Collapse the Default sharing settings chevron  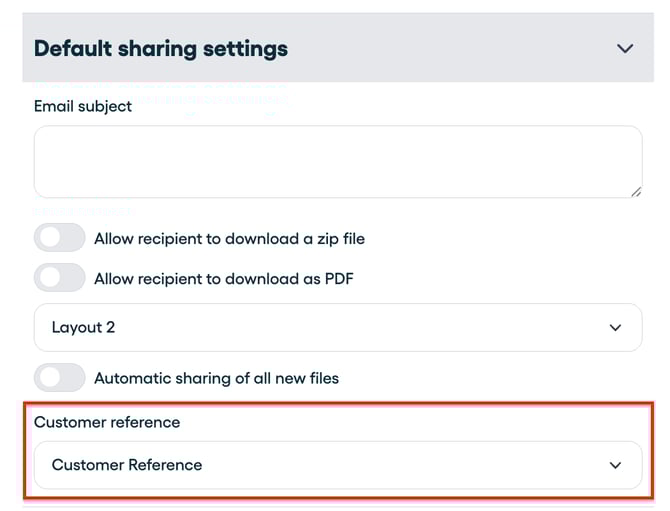point(625,48)
